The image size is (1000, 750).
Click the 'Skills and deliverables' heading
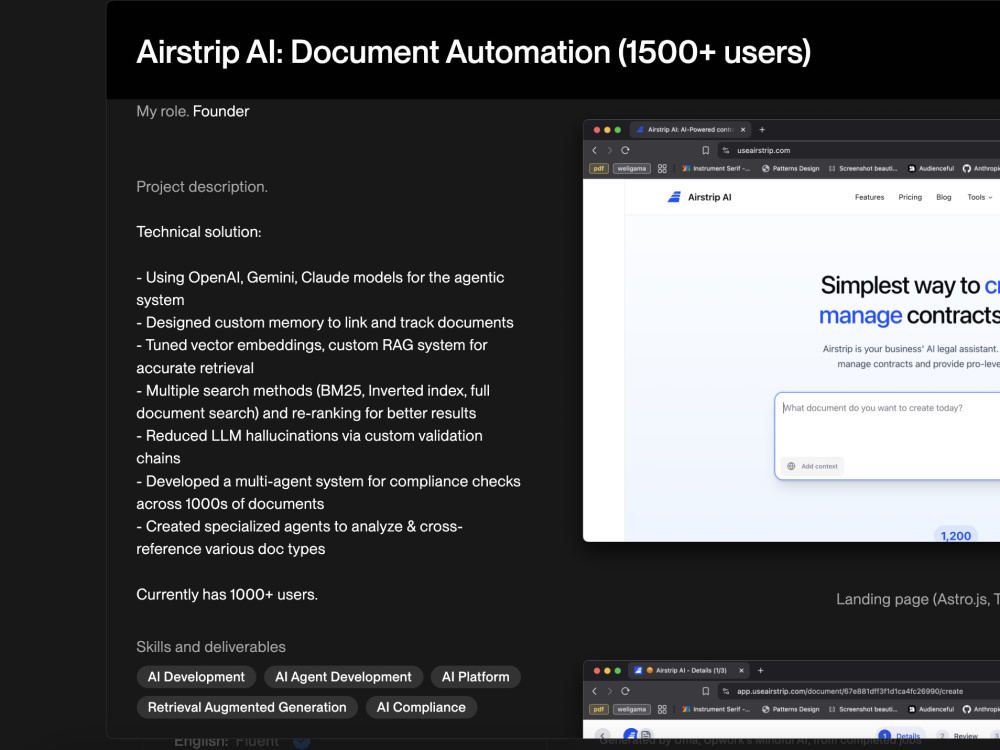210,647
